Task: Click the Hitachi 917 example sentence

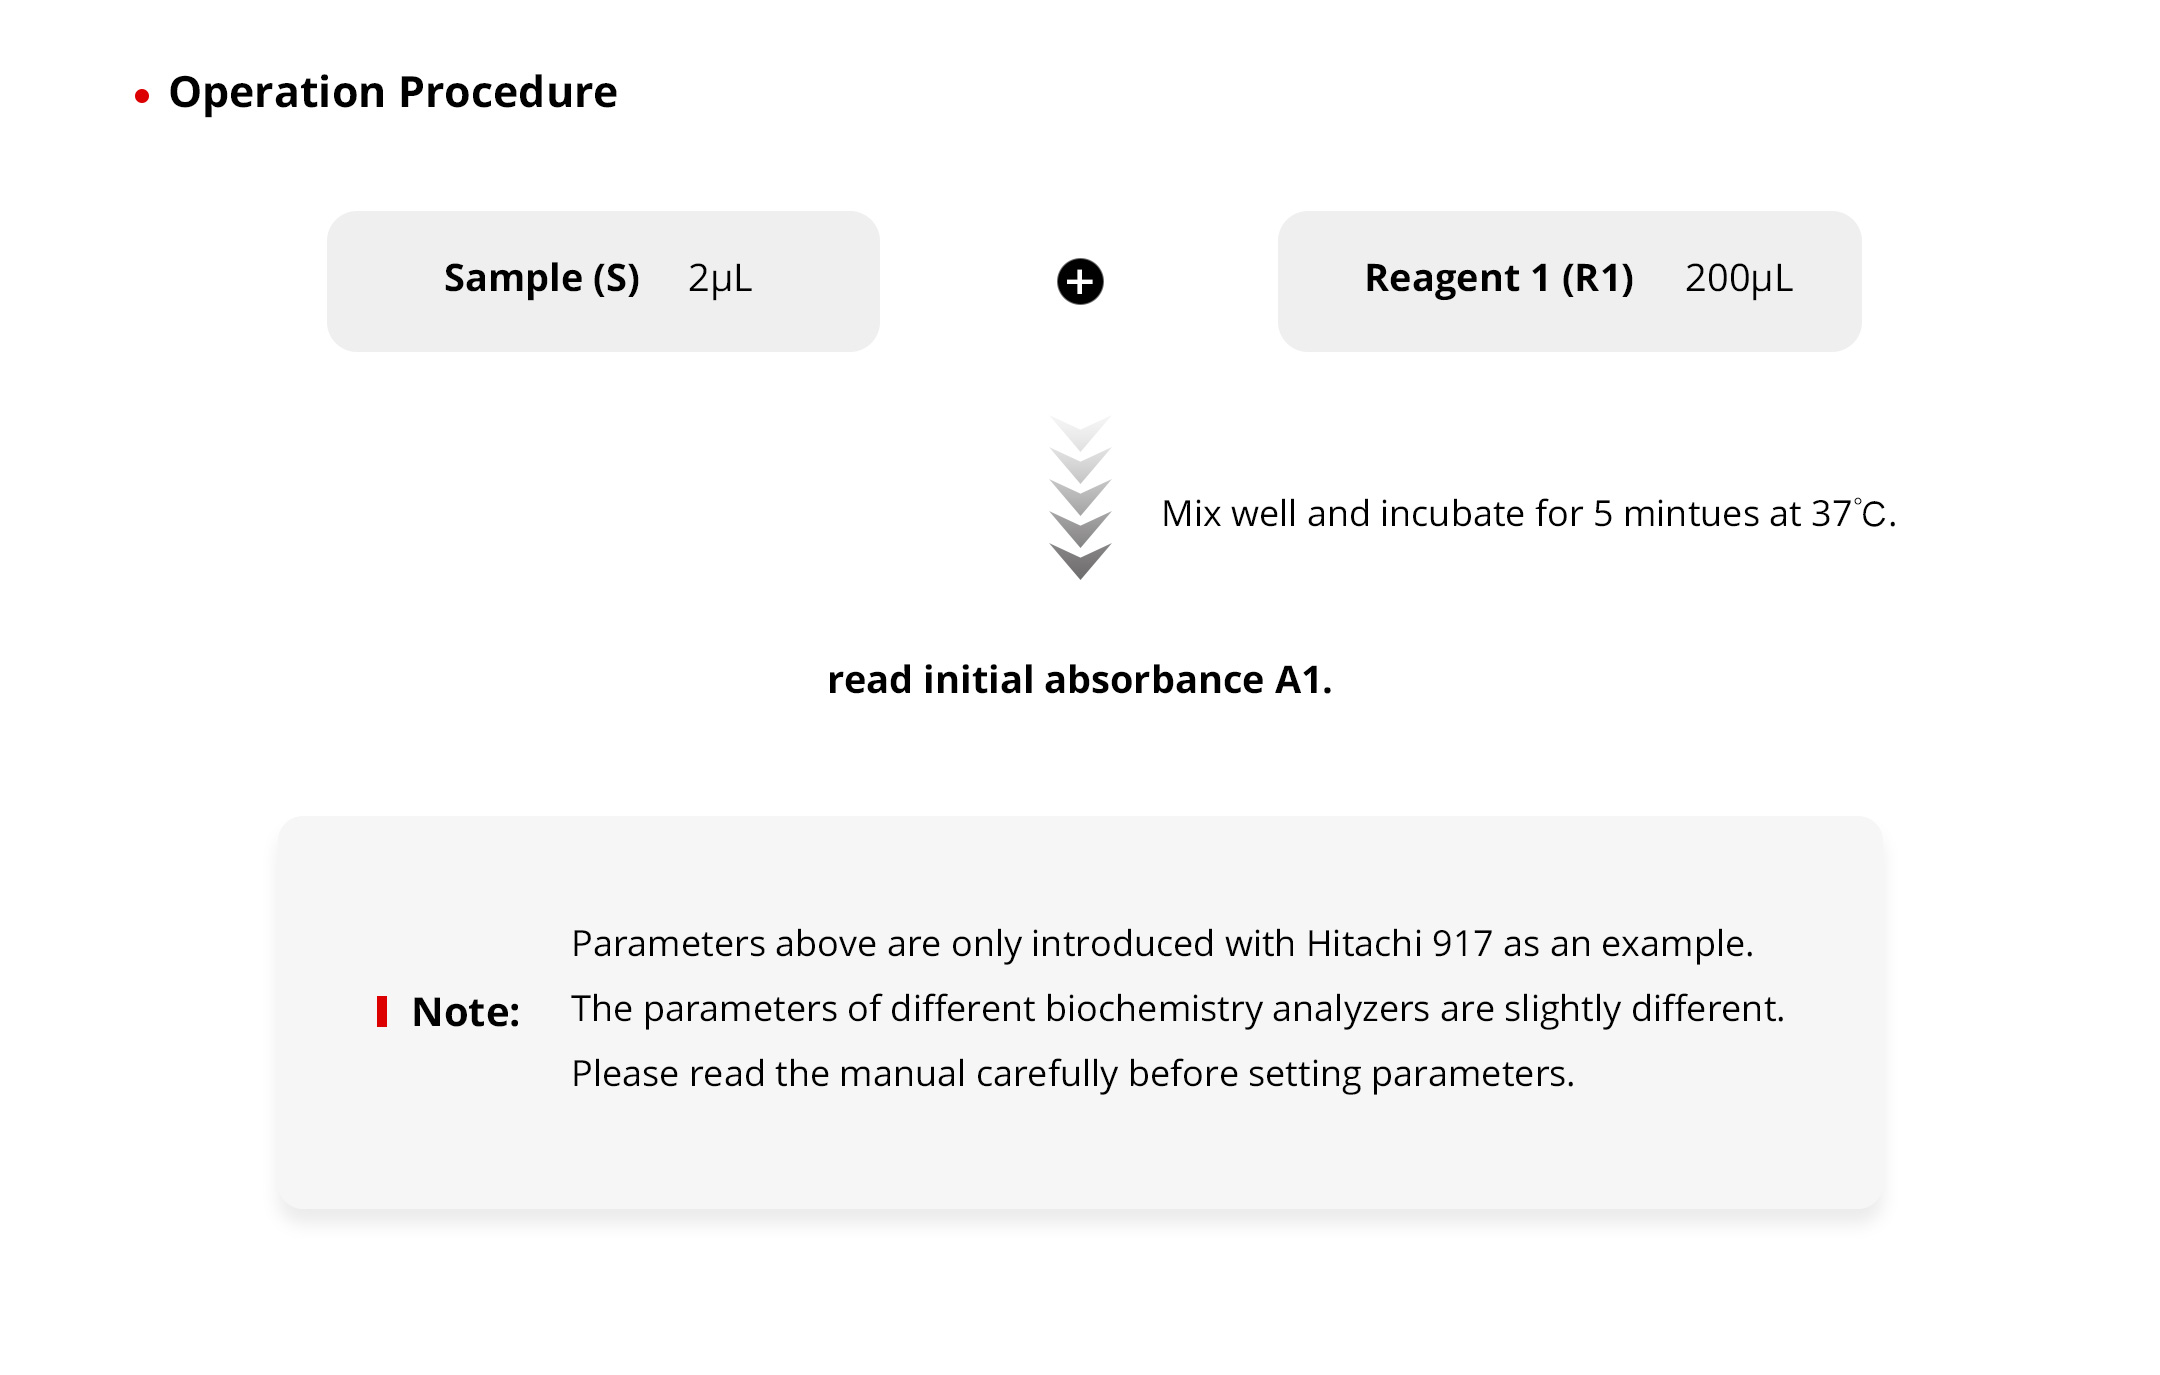Action: 1162,944
